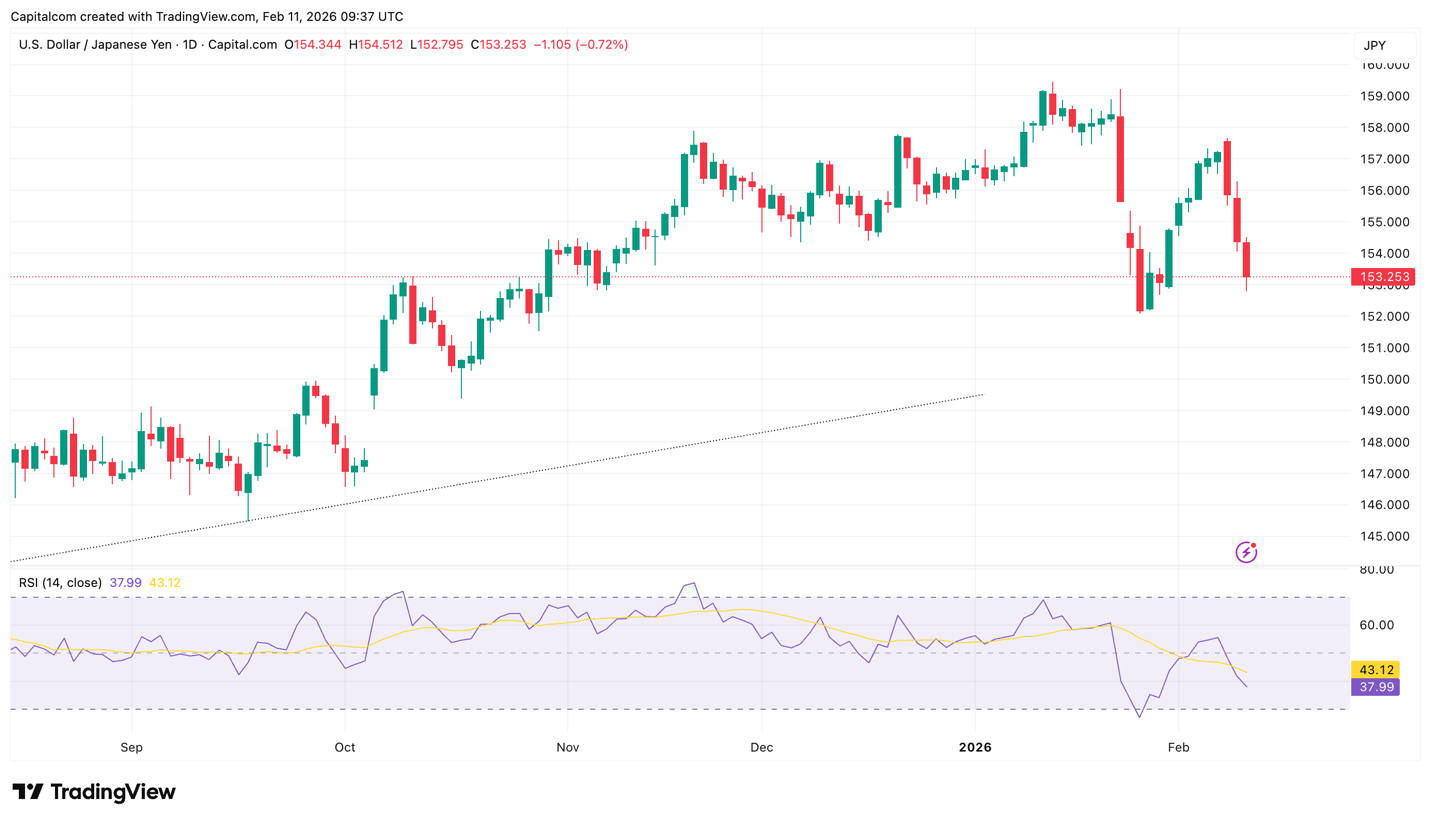Click the purple lightning bolt event icon
1431x823 pixels.
[x=1246, y=551]
